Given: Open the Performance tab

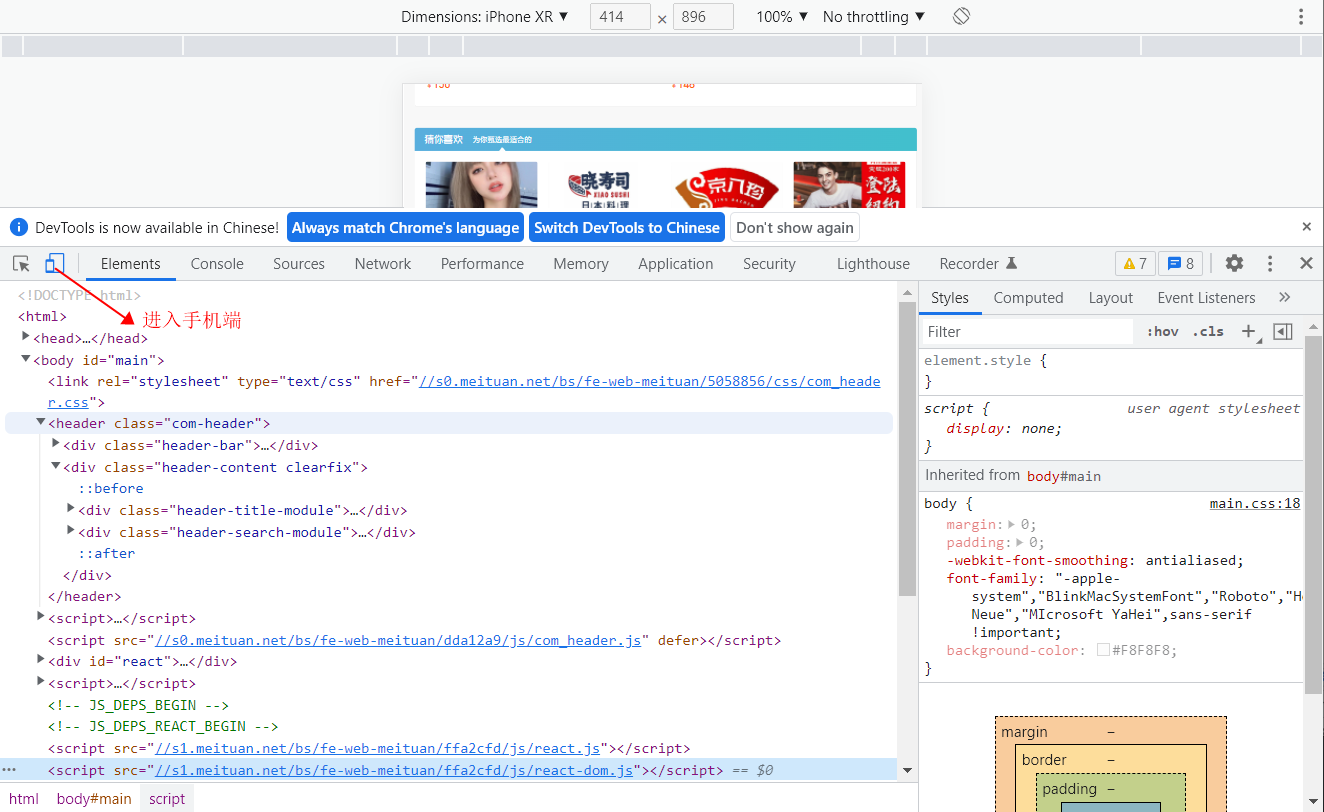Looking at the screenshot, I should point(483,264).
